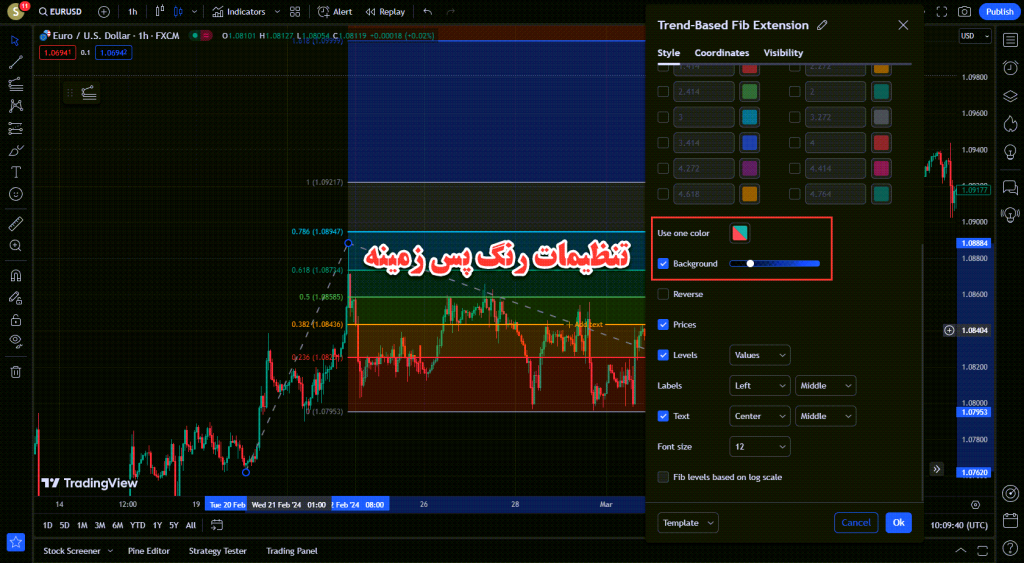Take a chart snapshot with camera icon

coord(964,12)
